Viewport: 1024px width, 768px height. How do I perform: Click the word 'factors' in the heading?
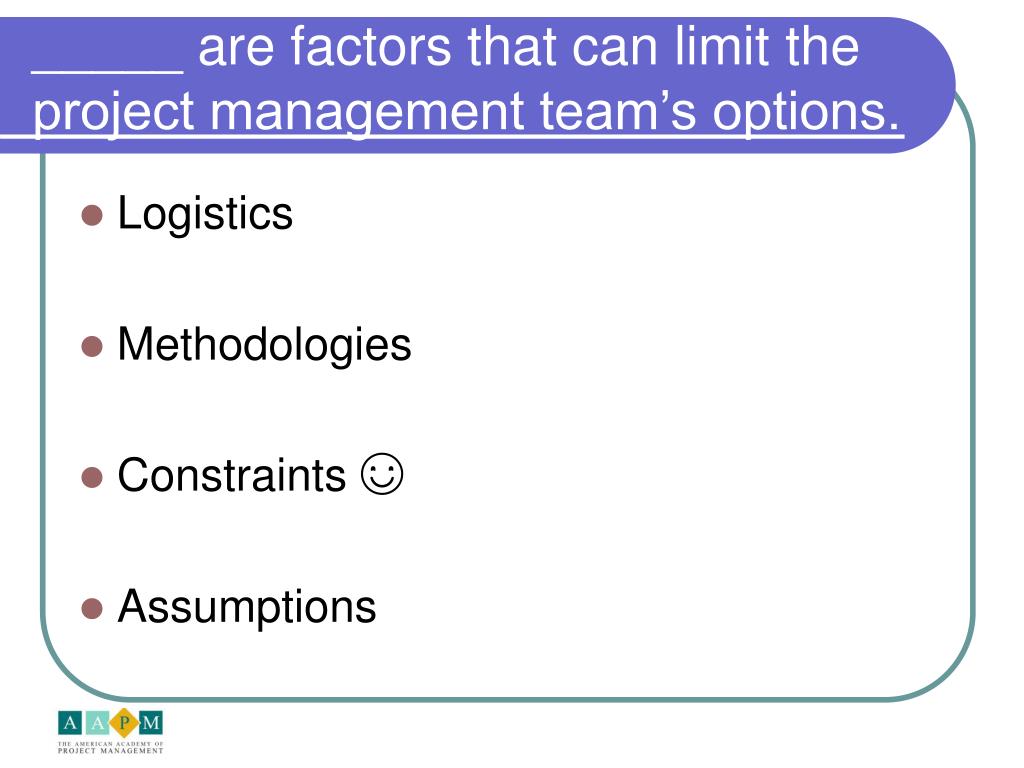370,46
